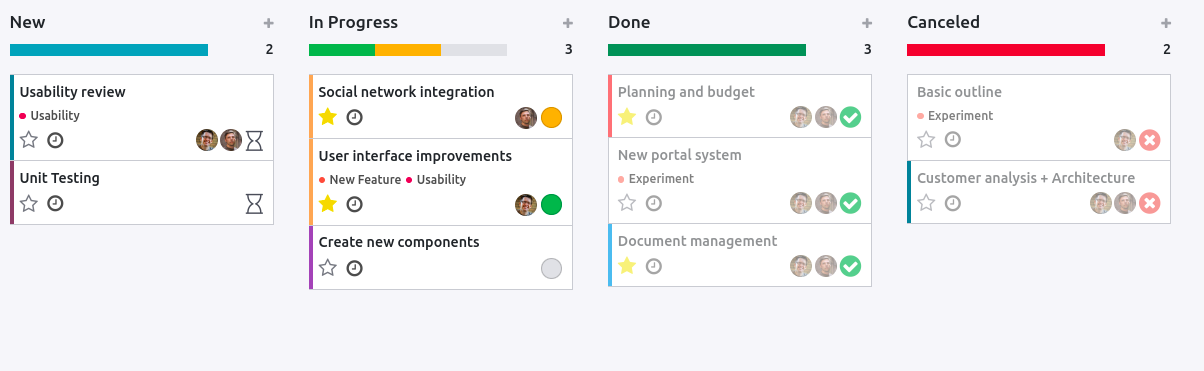This screenshot has width=1204, height=371.
Task: Open green state dropdown on User interface improvements
Action: pos(551,205)
